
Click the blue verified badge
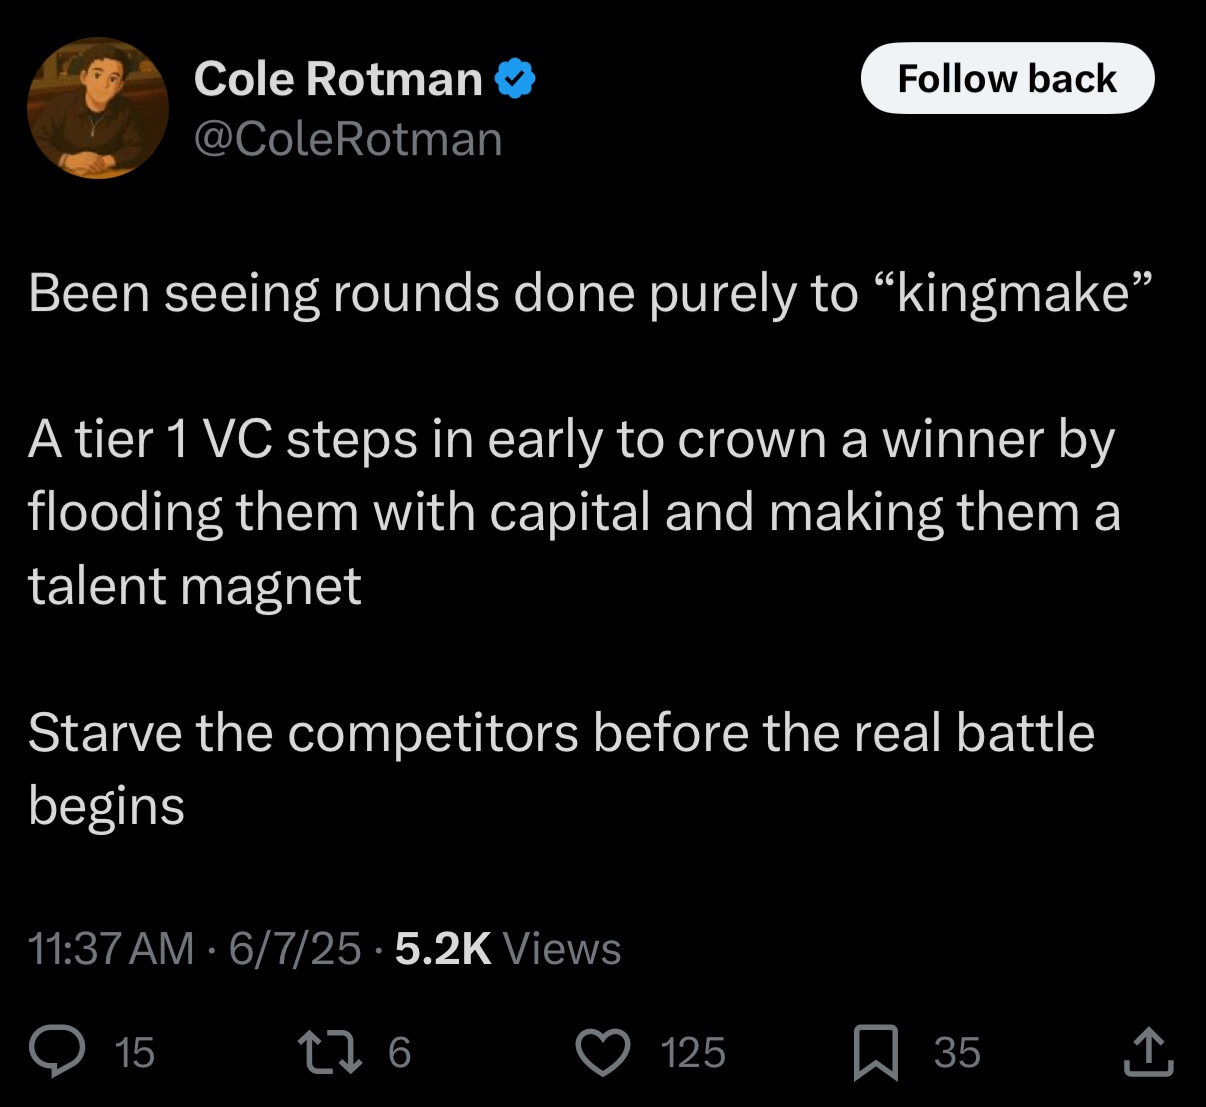pyautogui.click(x=516, y=79)
